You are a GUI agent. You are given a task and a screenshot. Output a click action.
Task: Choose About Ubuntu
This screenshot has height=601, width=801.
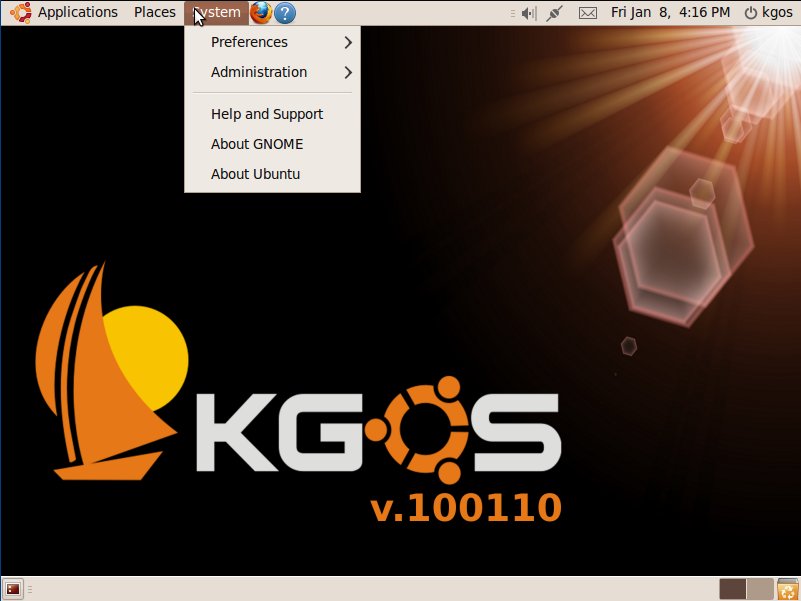(255, 174)
